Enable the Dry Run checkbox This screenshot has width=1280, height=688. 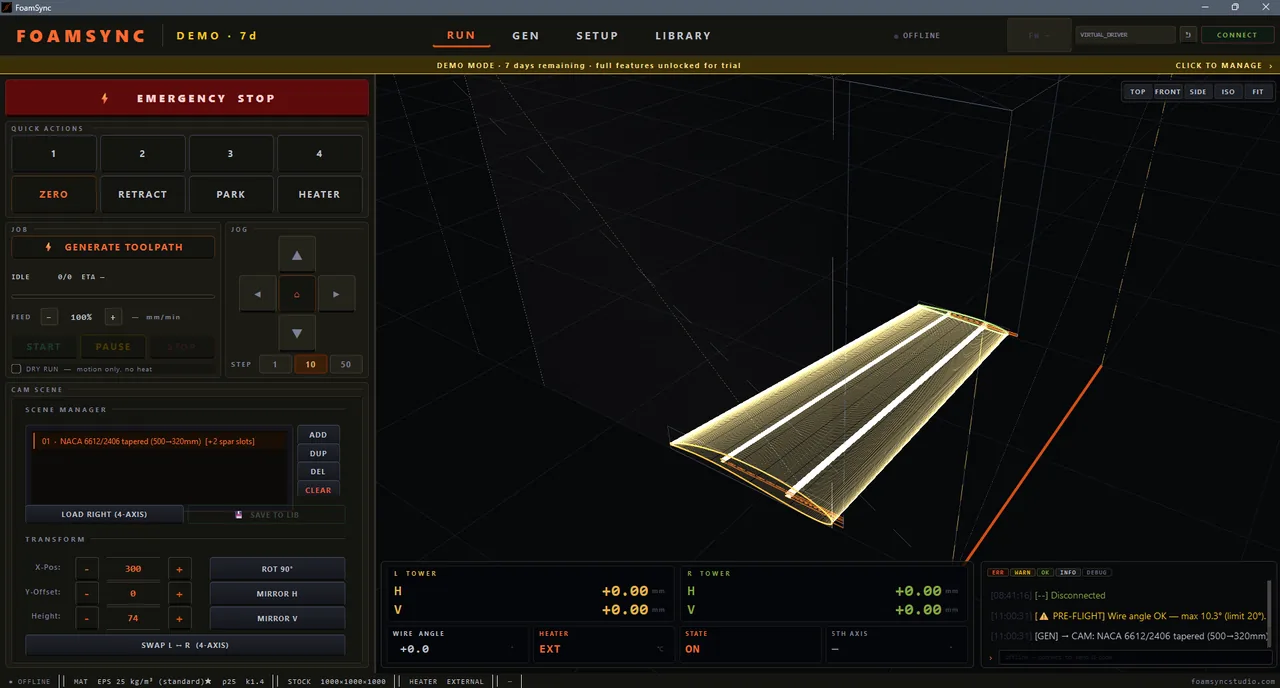(16, 369)
